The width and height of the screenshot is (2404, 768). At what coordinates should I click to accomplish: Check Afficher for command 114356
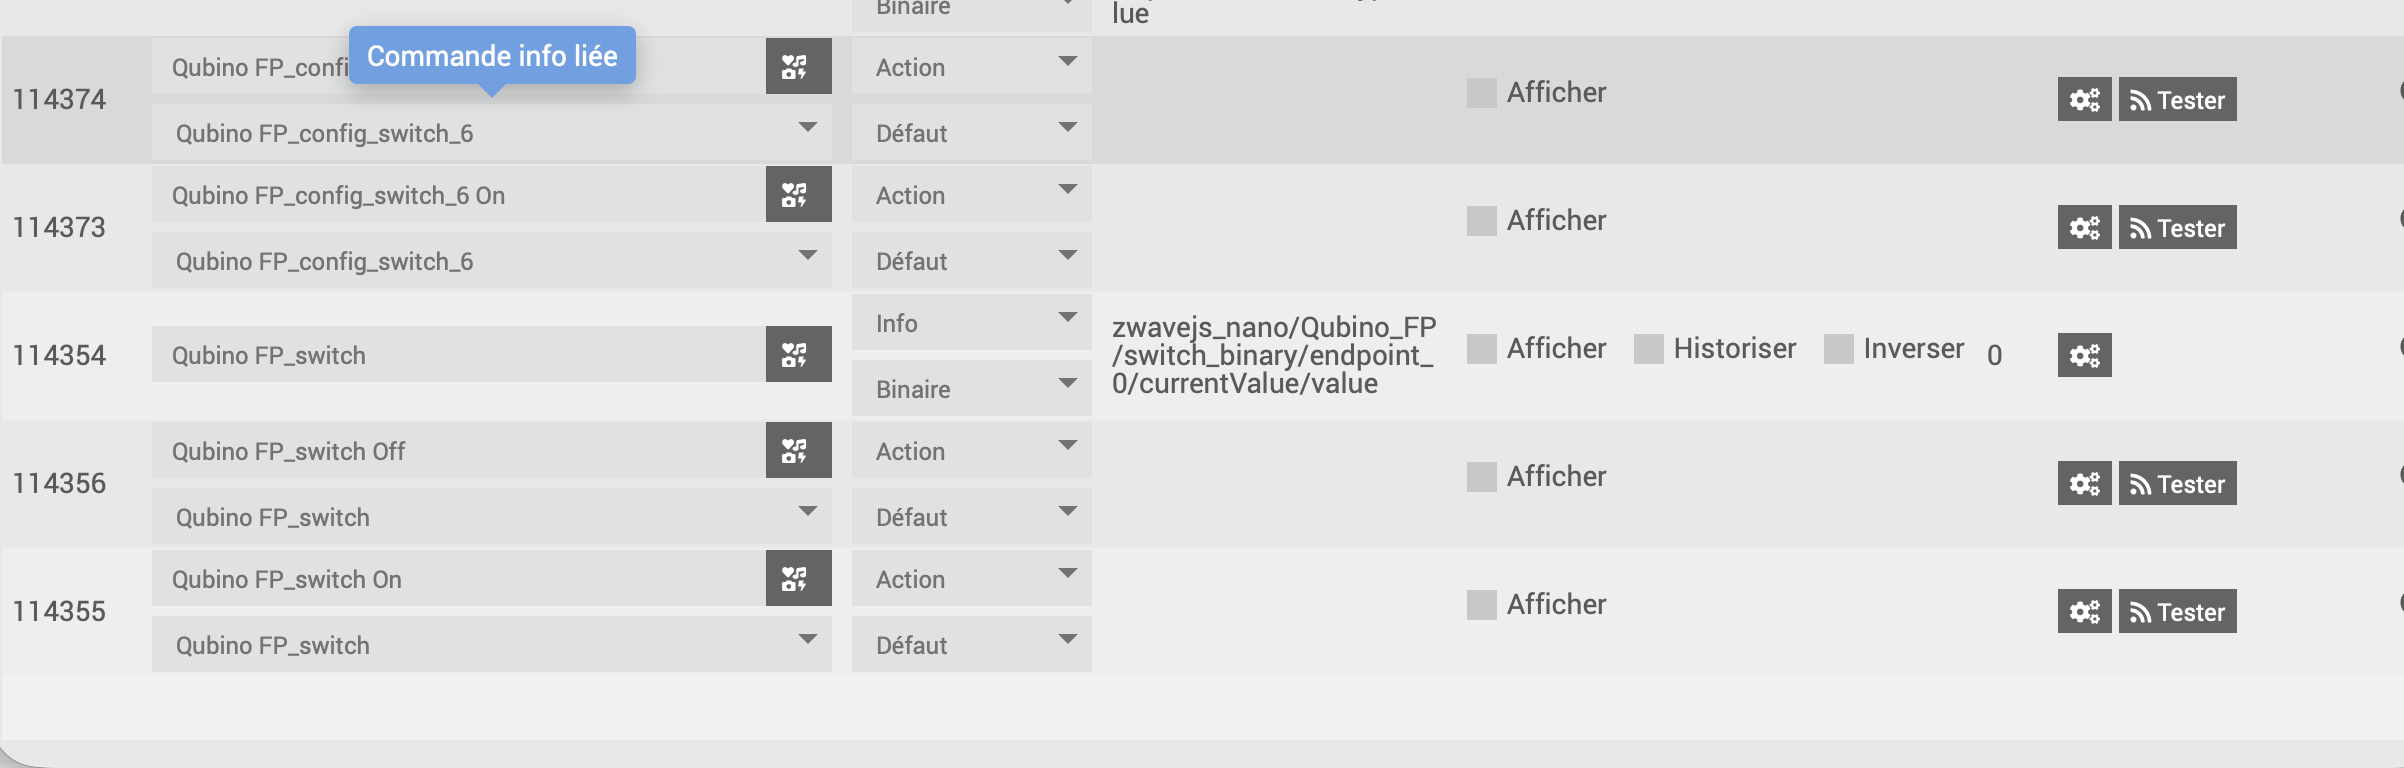(x=1481, y=477)
